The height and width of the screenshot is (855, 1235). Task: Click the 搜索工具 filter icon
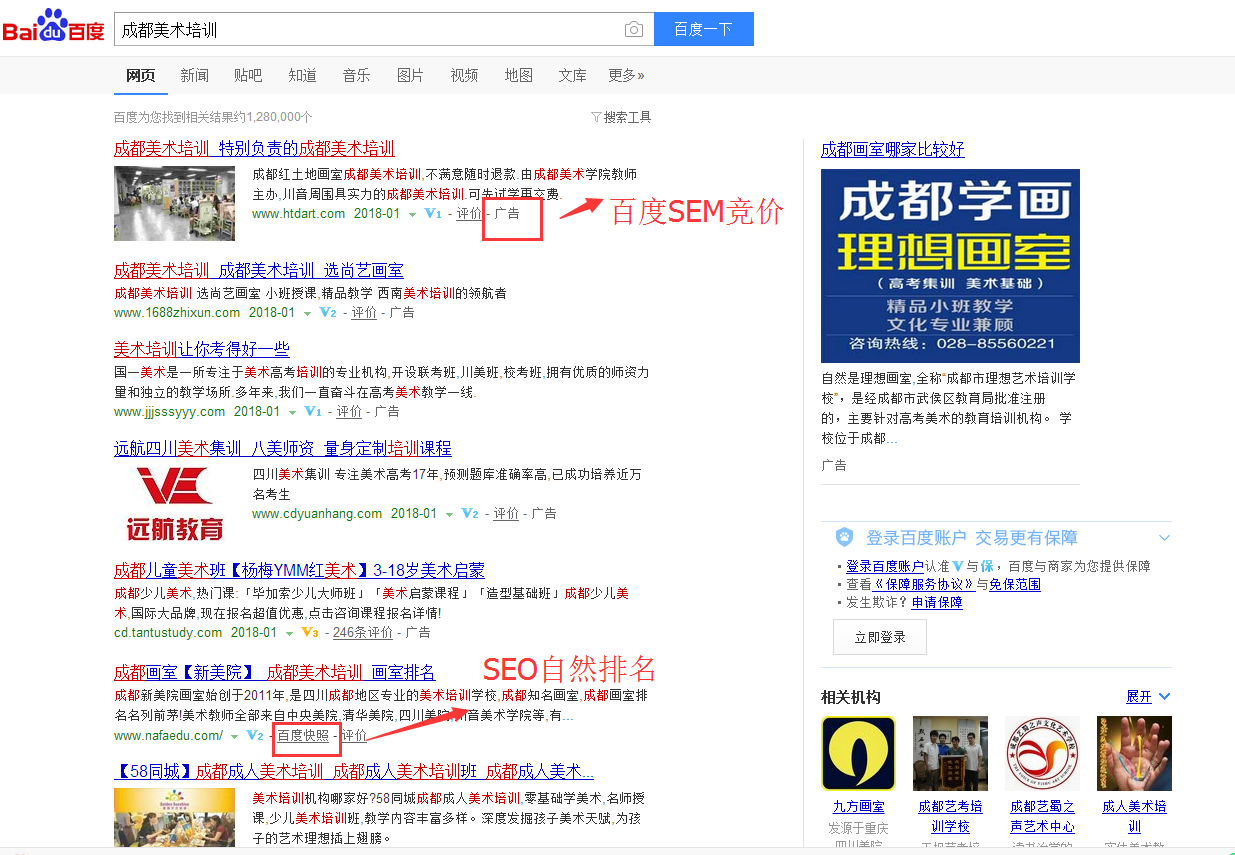pyautogui.click(x=596, y=117)
